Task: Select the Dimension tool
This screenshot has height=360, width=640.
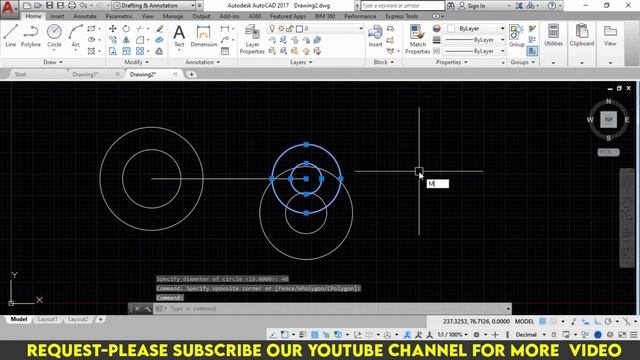Action: 203,36
